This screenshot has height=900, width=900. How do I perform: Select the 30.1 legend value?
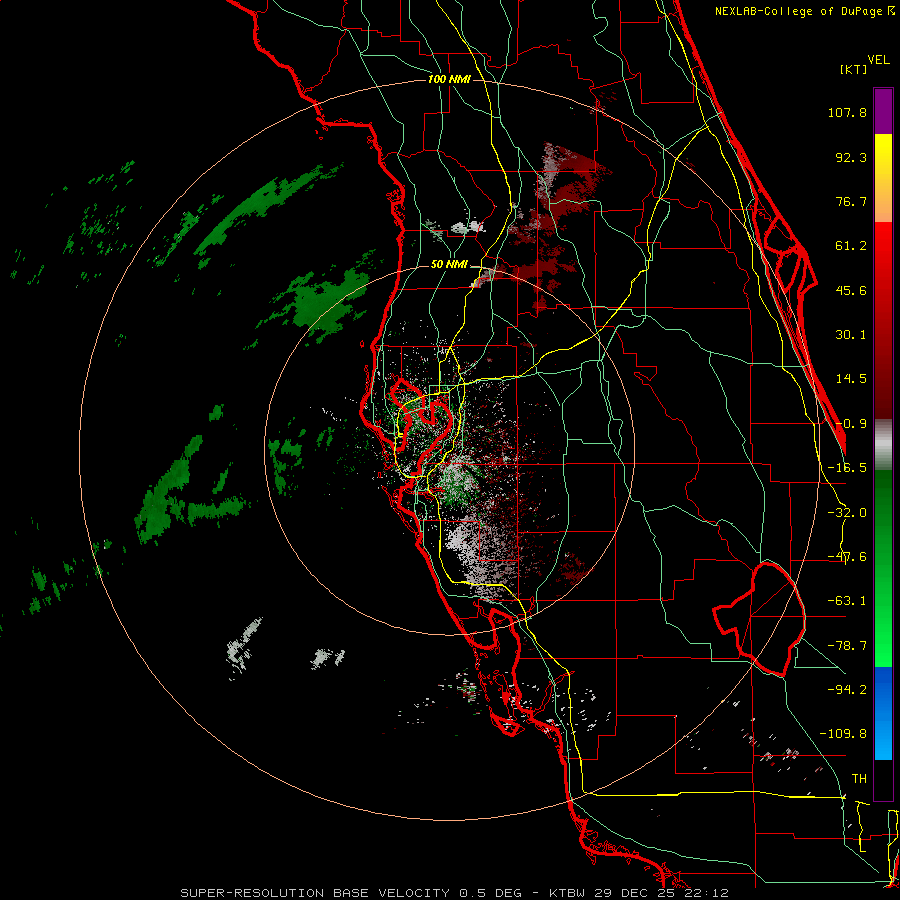pos(851,335)
